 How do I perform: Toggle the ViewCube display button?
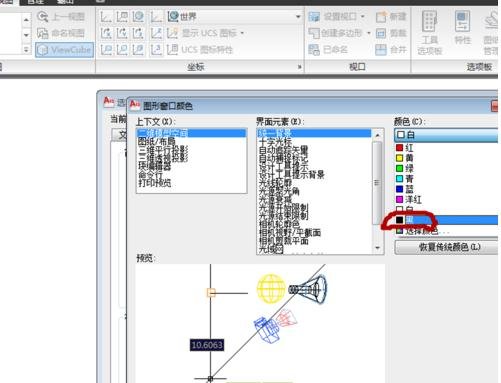64,50
